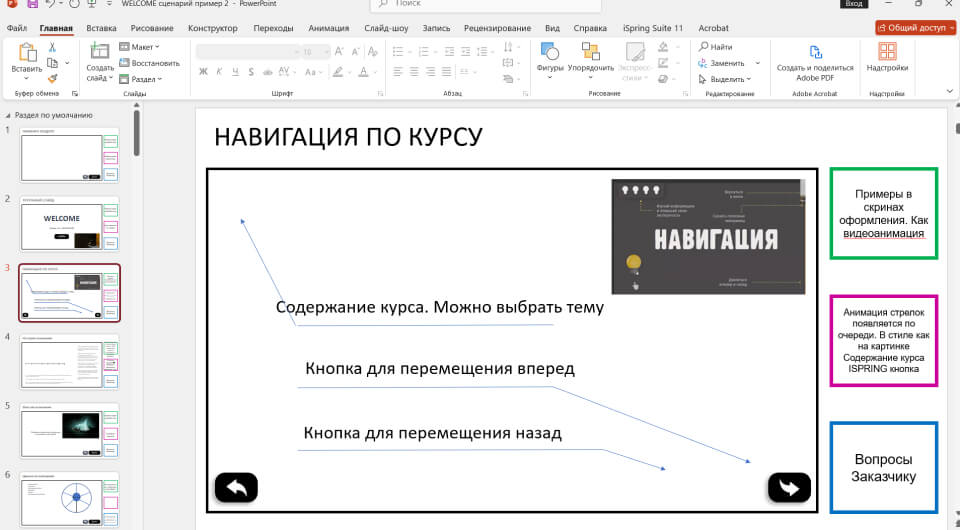
Task: Open the Add-ins (Надстройки) icon
Action: pos(887,52)
